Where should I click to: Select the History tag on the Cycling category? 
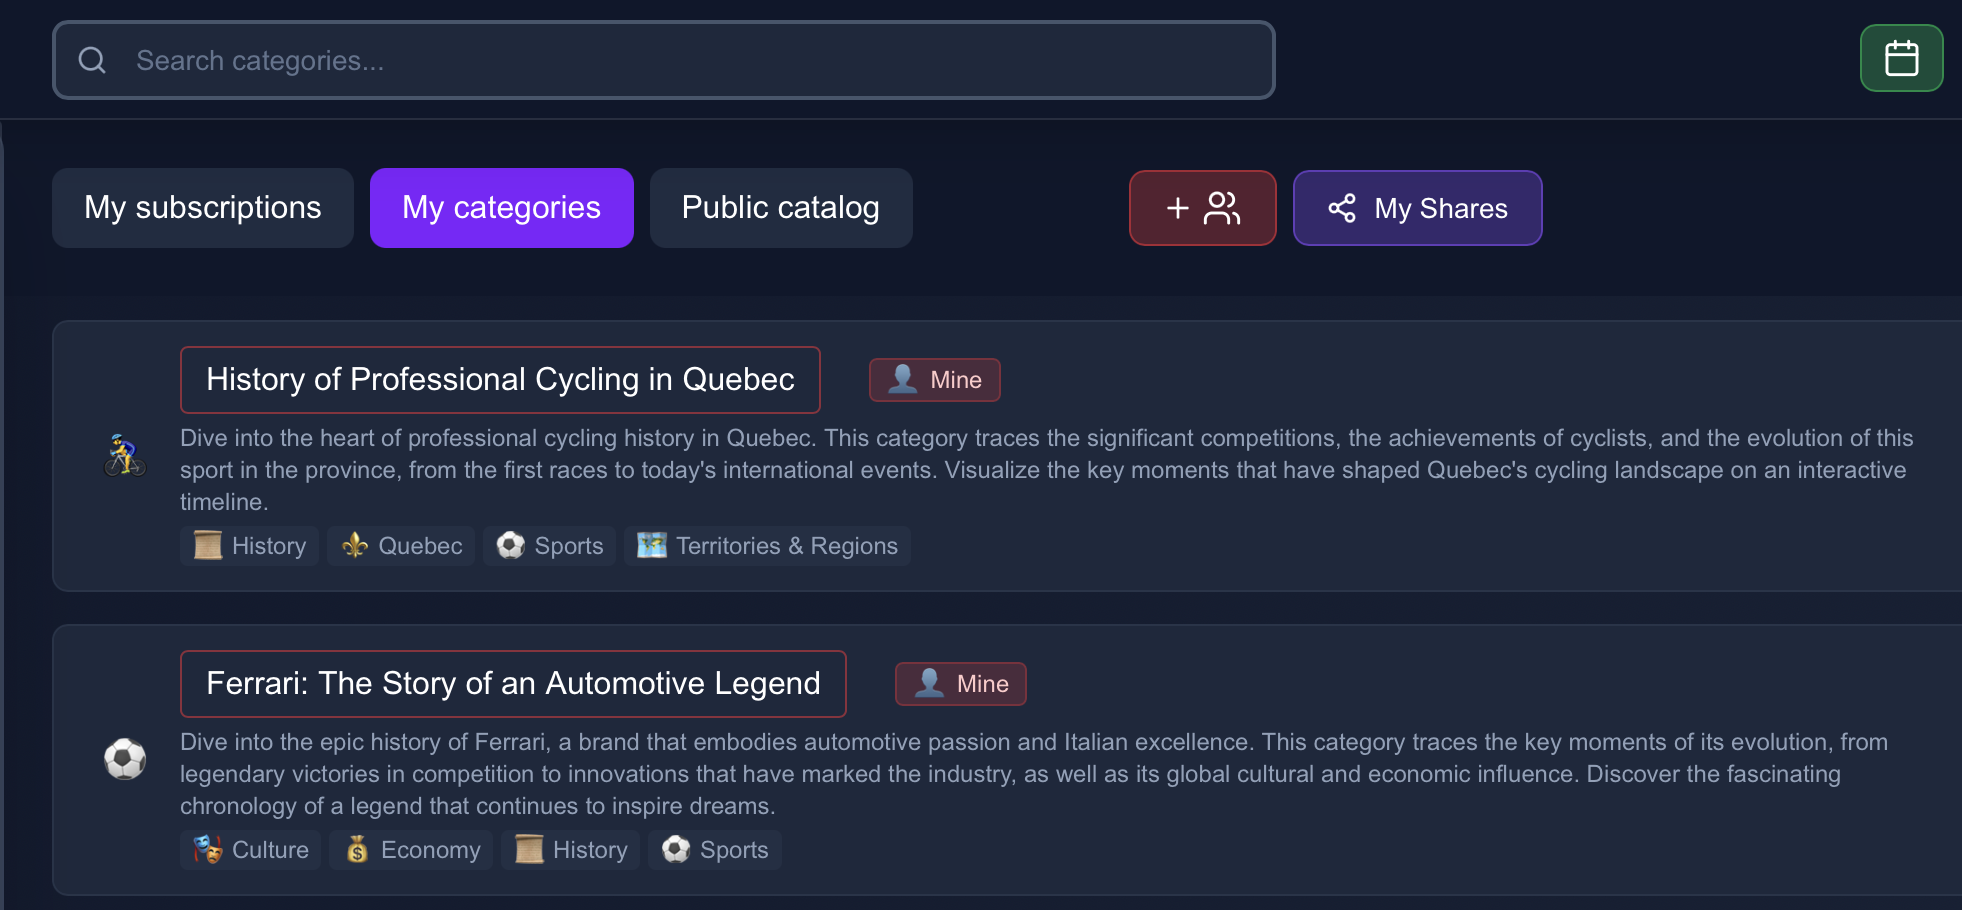point(249,546)
